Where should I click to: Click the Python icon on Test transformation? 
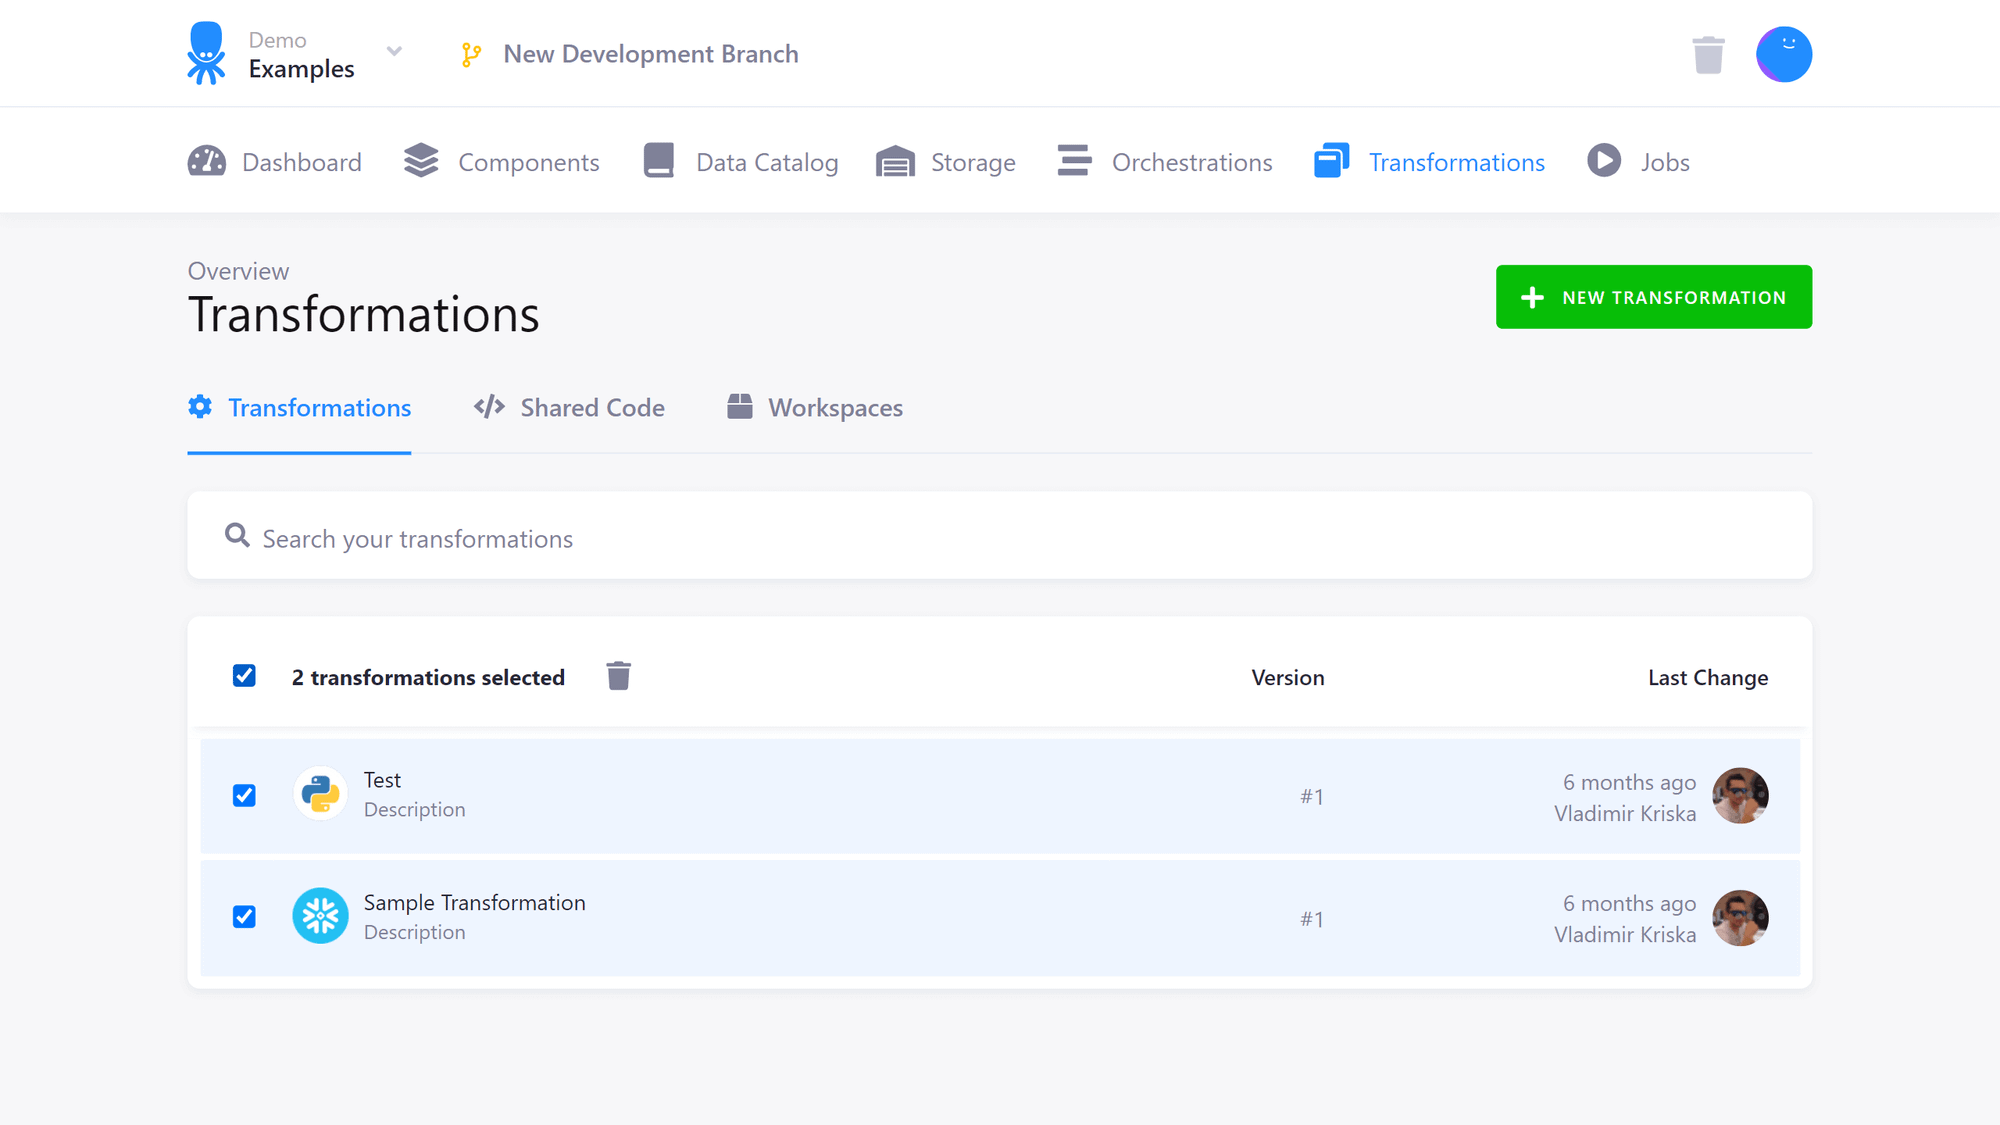320,793
